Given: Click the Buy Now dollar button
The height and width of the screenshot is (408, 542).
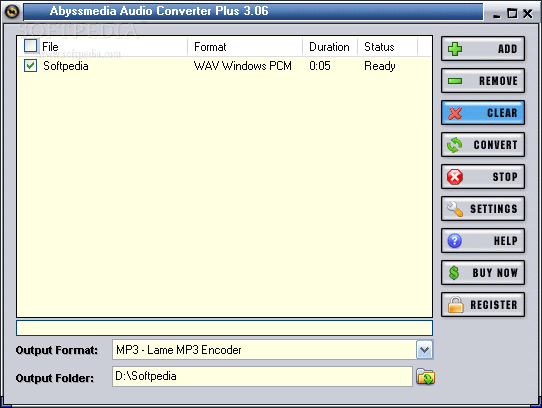Looking at the screenshot, I should point(483,272).
